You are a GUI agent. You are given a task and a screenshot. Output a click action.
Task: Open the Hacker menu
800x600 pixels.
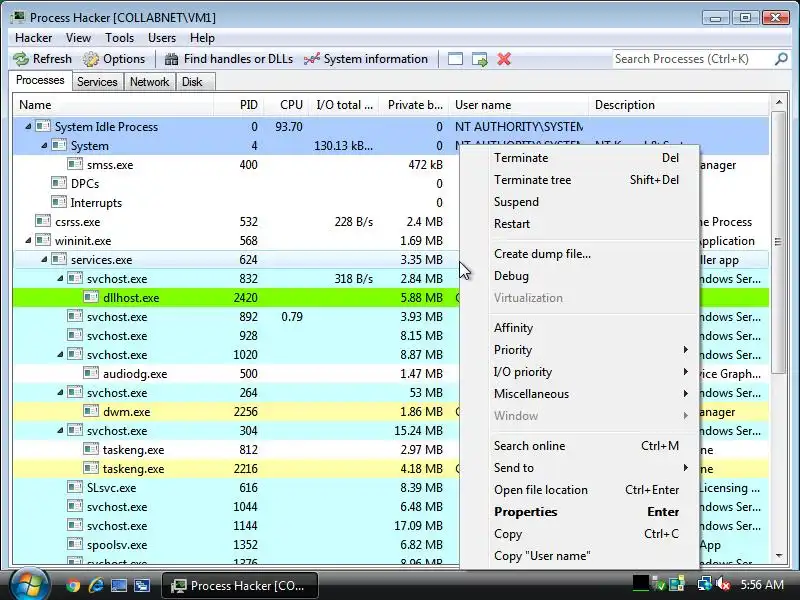coord(33,38)
